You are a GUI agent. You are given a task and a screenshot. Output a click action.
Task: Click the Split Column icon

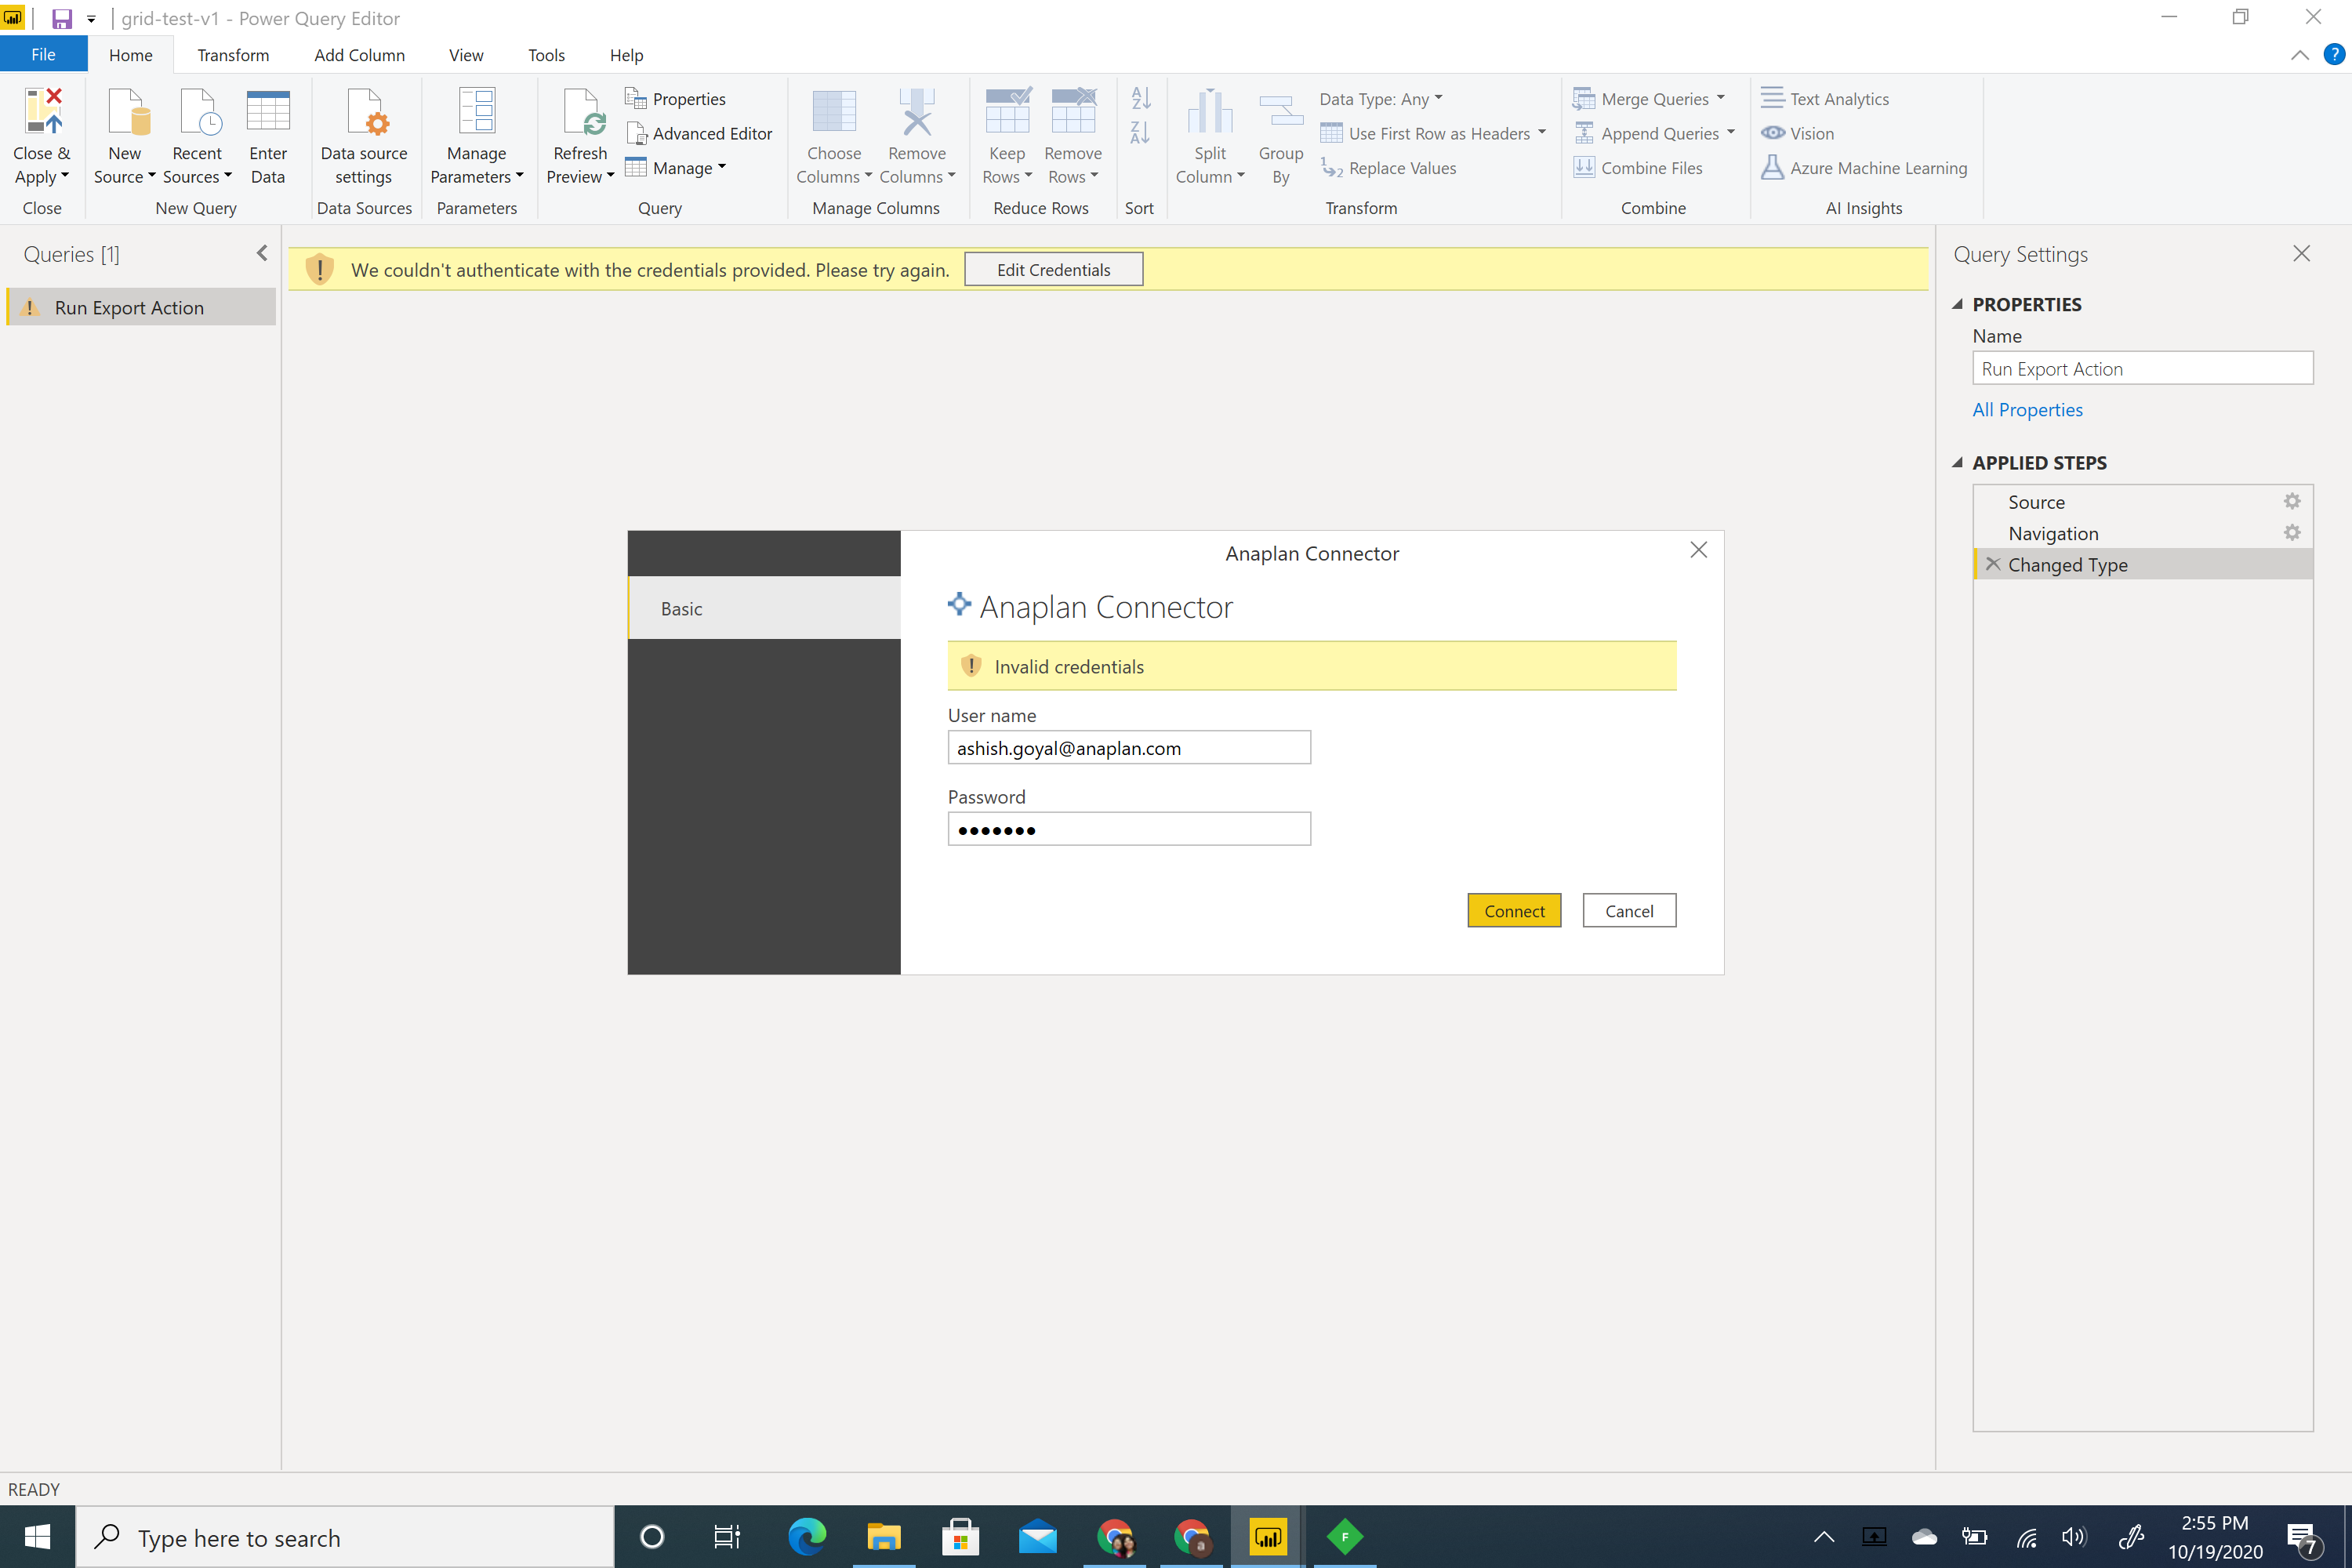coord(1210,111)
